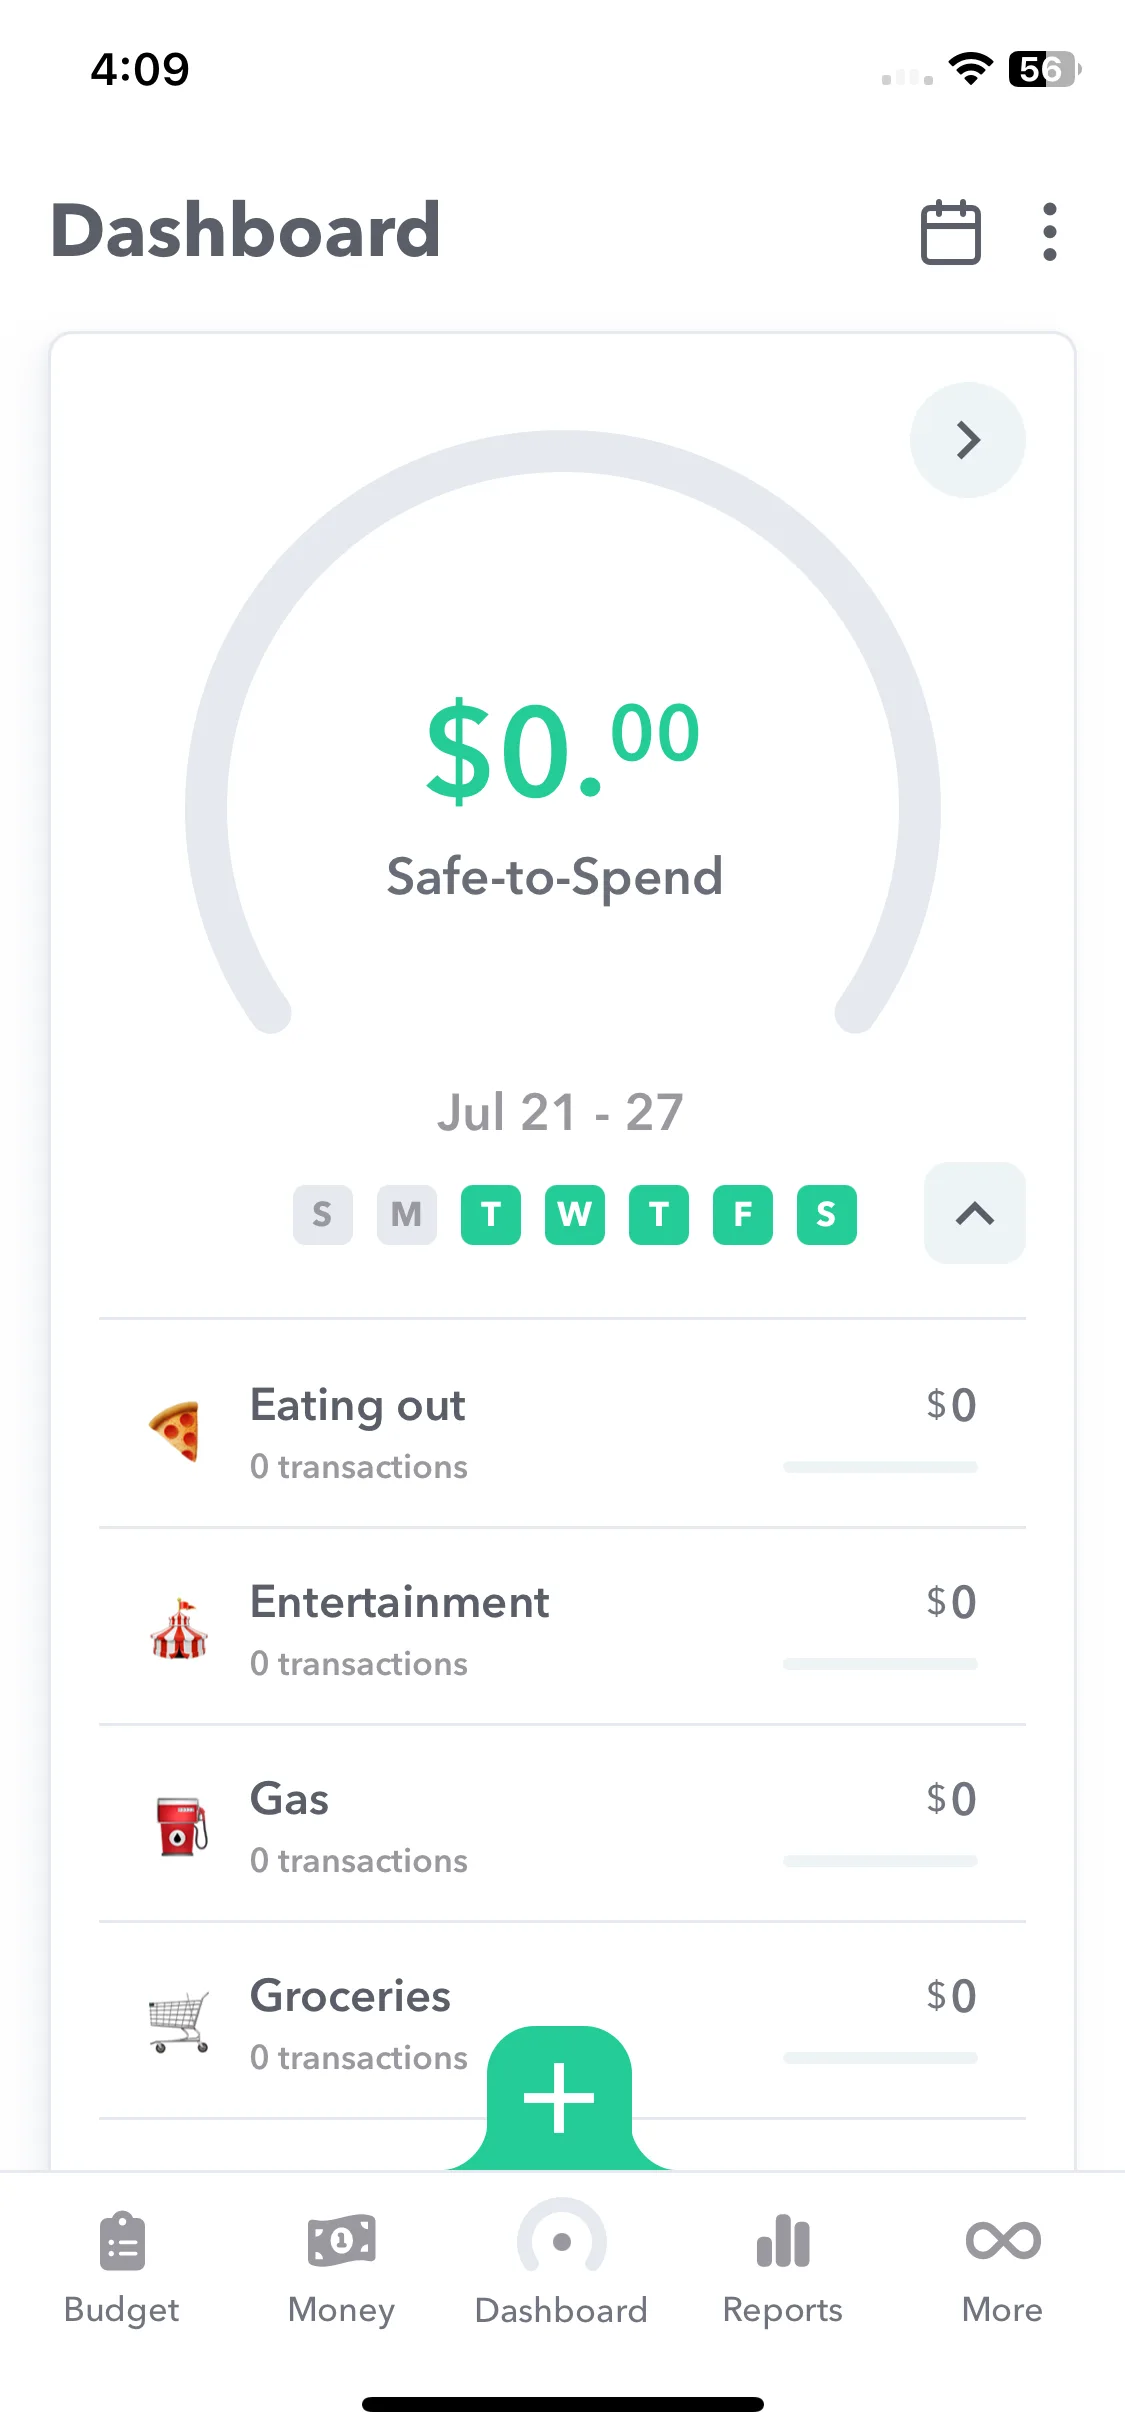The height and width of the screenshot is (2436, 1125).
Task: Open the three-dot options menu
Action: point(1049,232)
